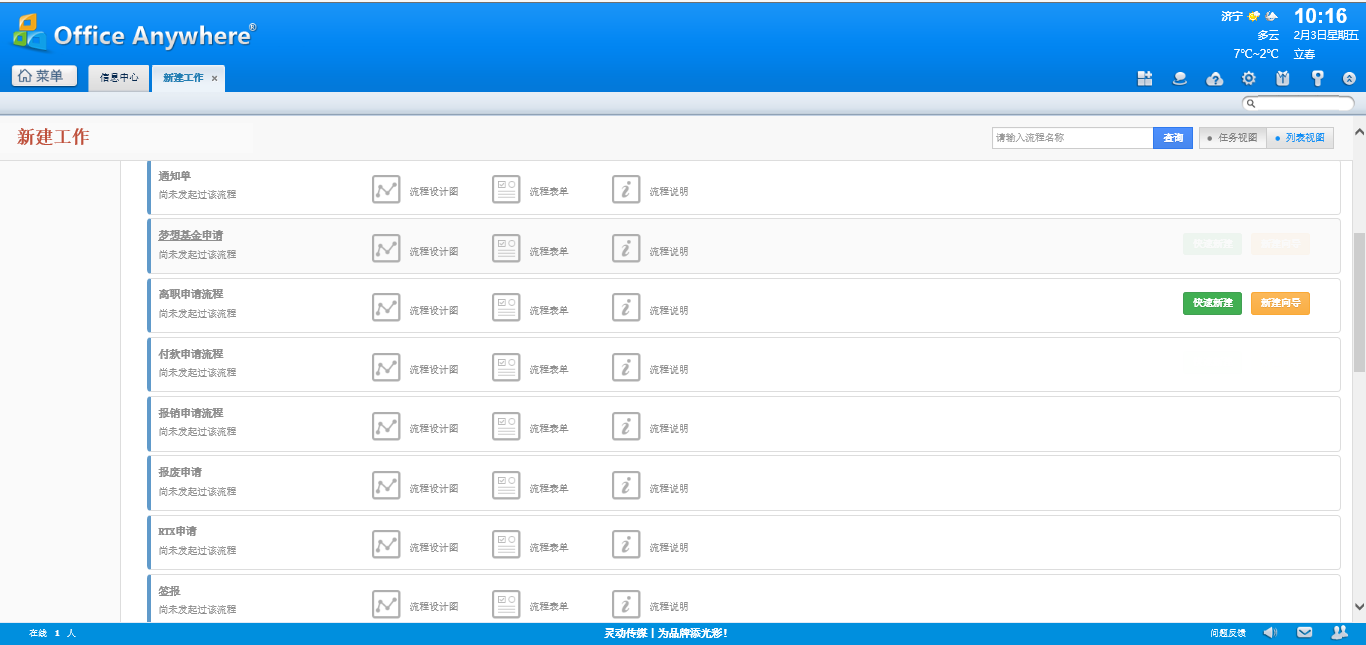The width and height of the screenshot is (1366, 645).
Task: Close the 新建工作 tab
Action: [x=214, y=78]
